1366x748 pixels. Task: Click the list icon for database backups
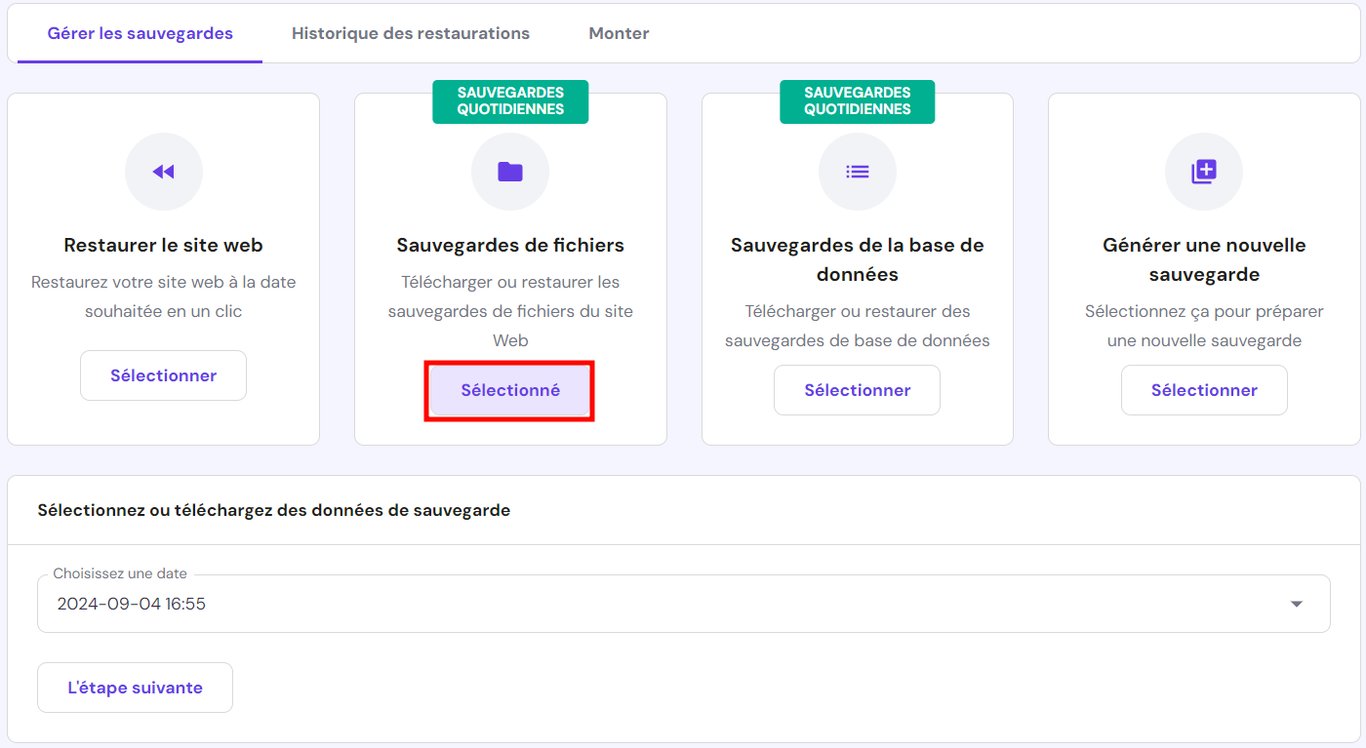[857, 171]
